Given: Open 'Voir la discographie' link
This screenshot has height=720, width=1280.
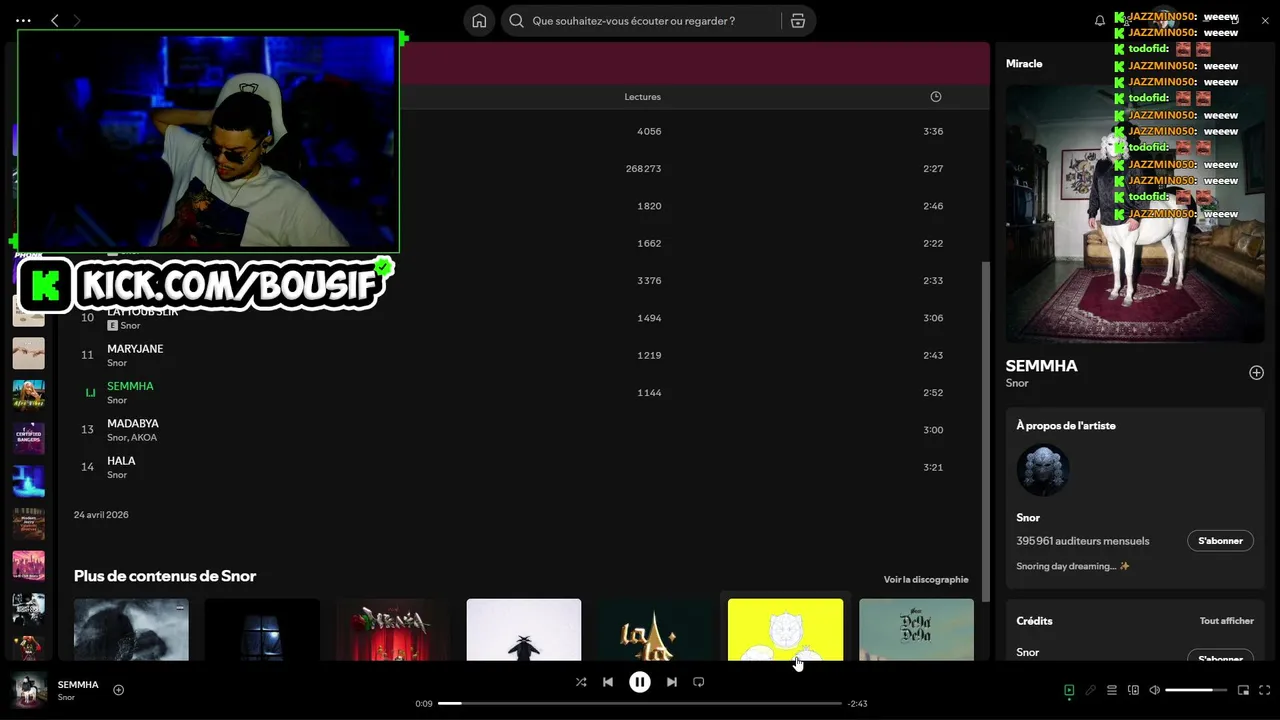Looking at the screenshot, I should (926, 580).
